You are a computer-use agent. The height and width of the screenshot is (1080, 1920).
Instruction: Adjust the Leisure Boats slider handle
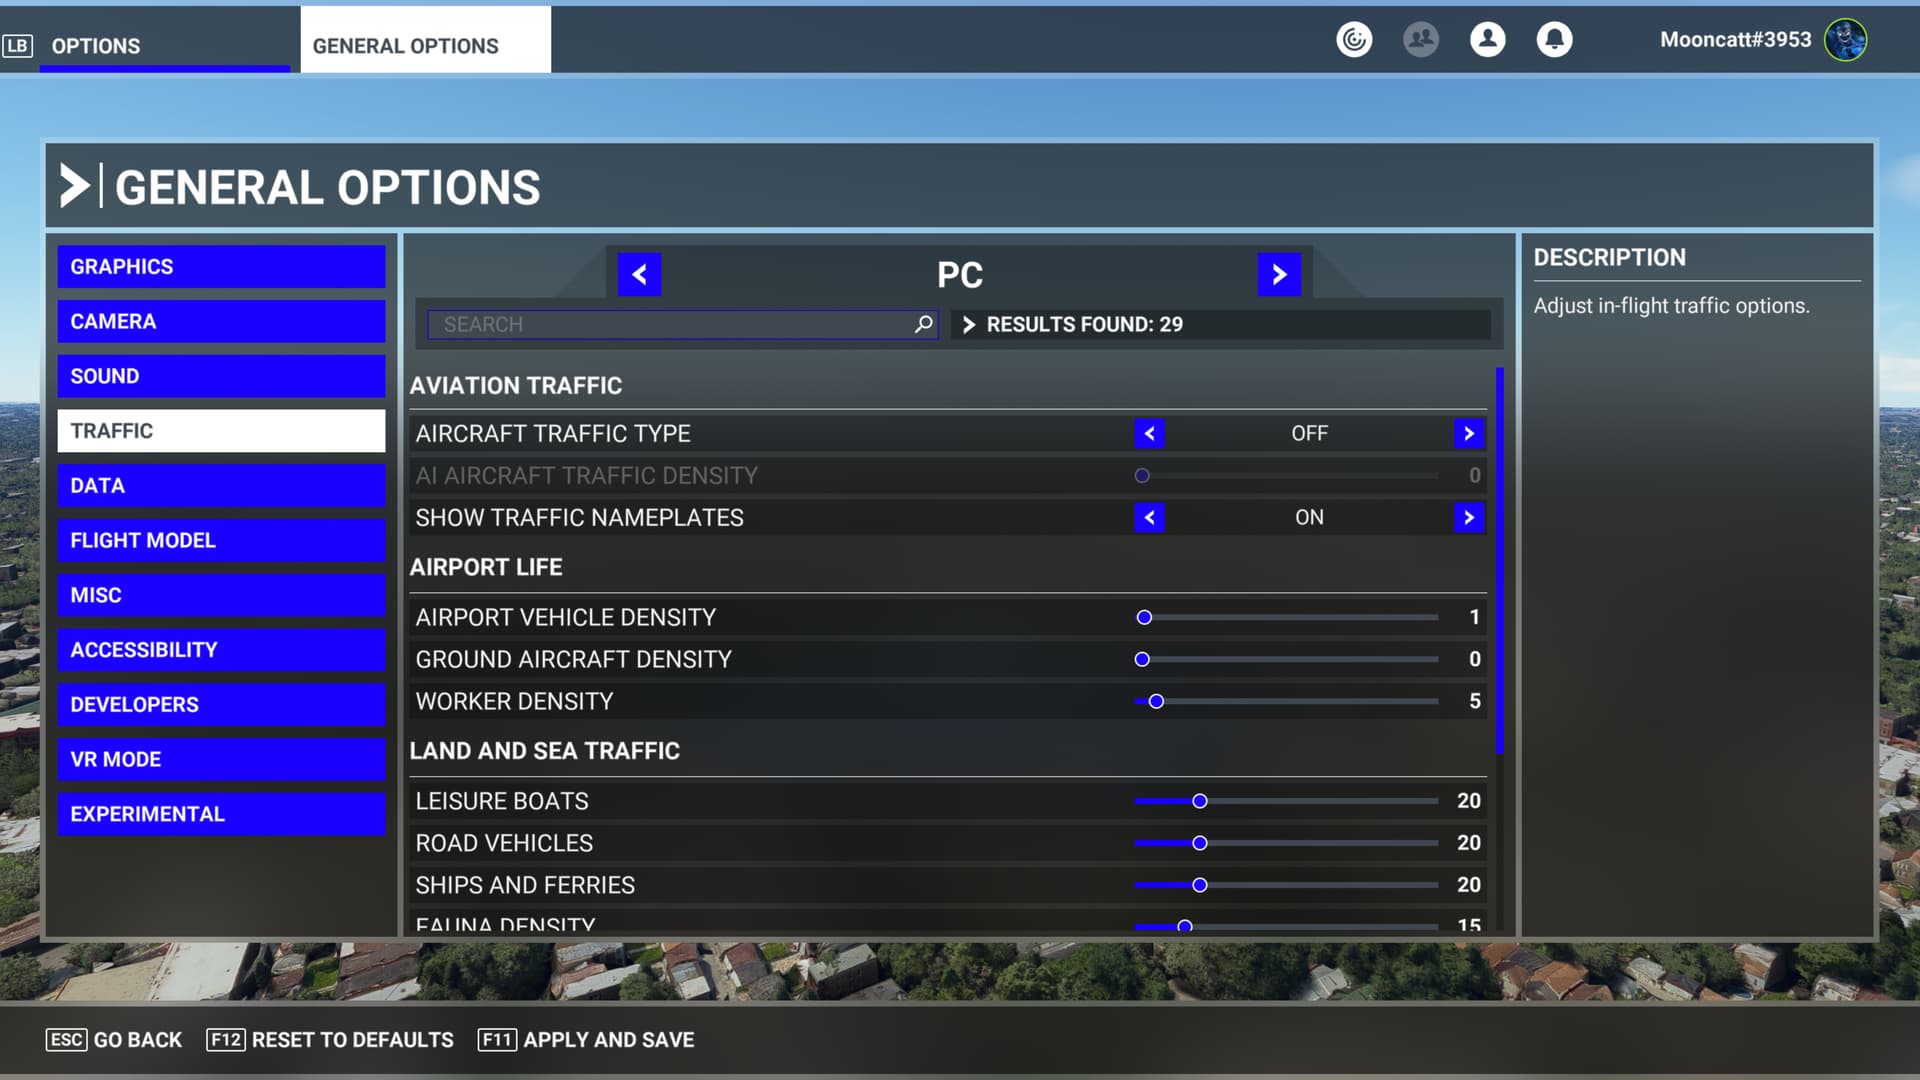pos(1200,801)
